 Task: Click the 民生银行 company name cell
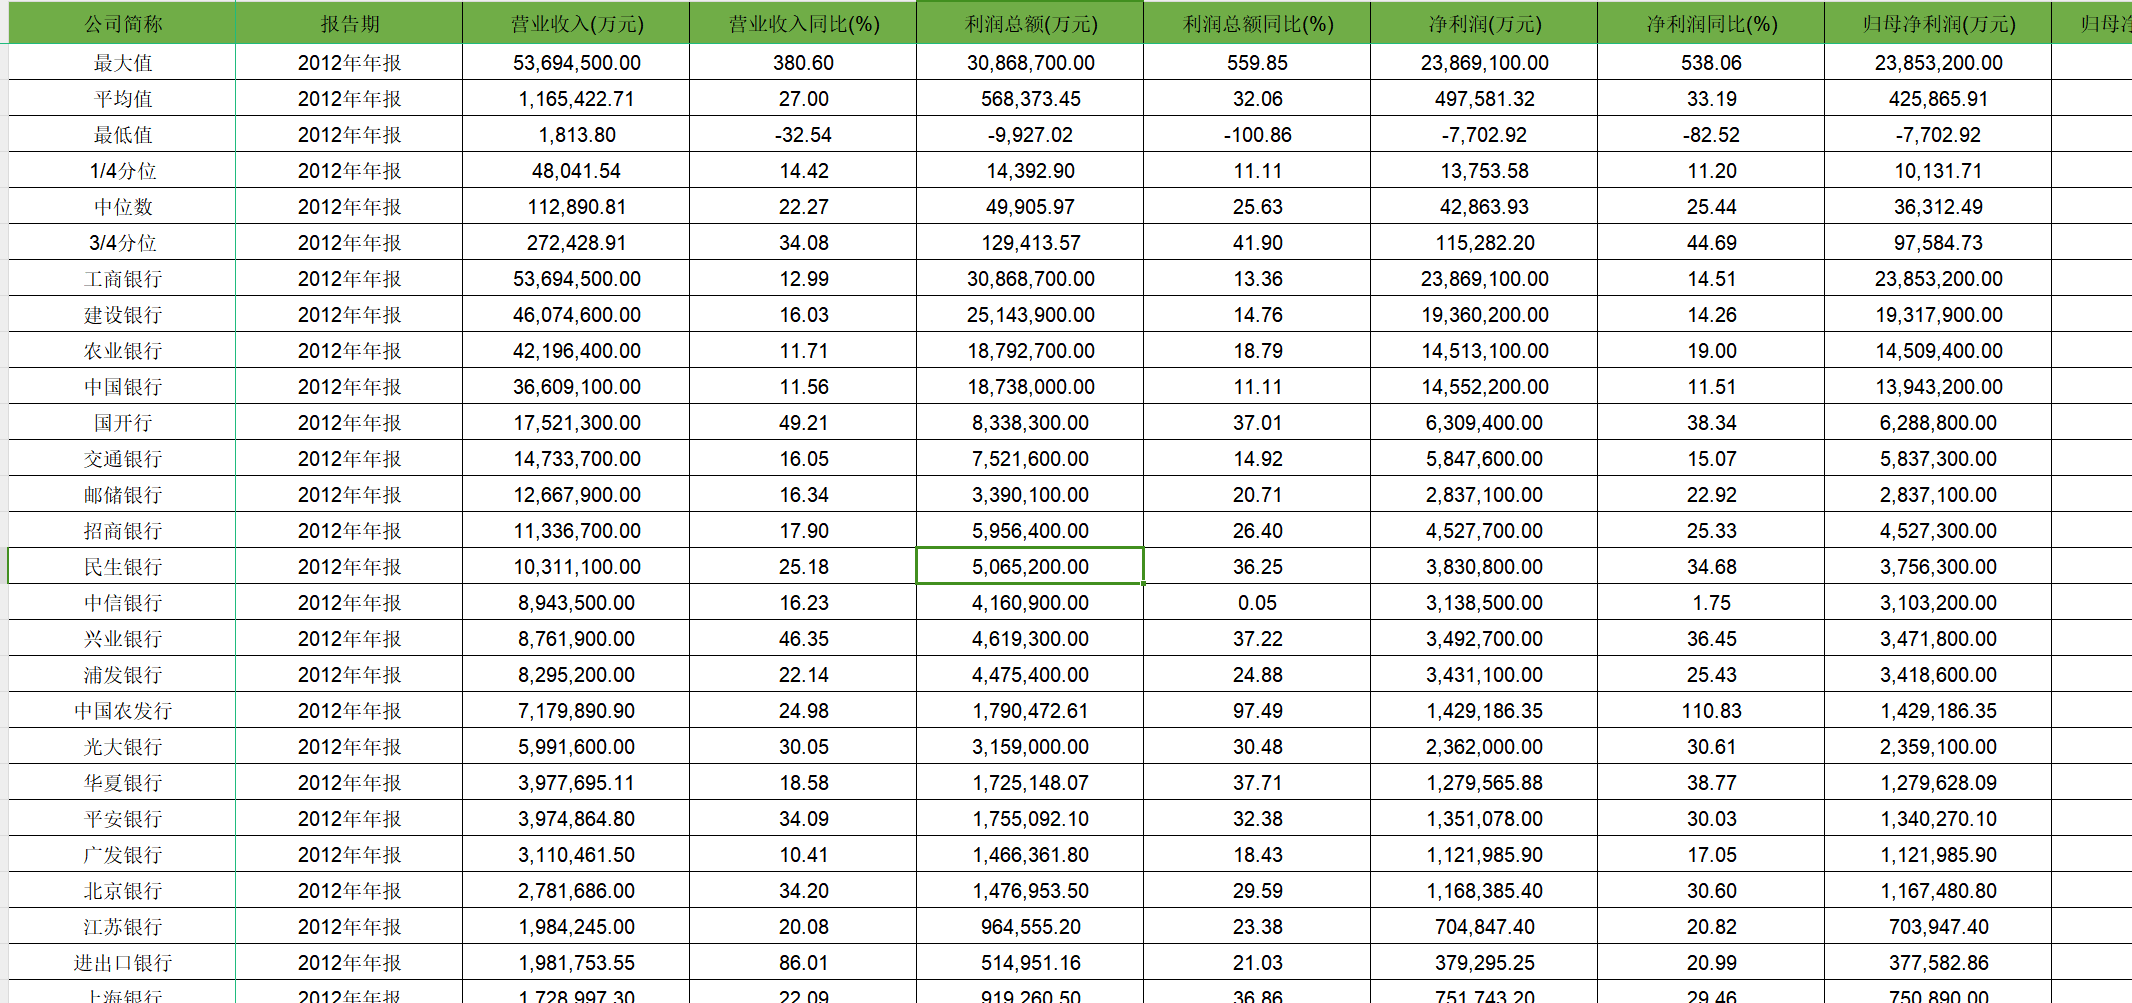coord(122,566)
